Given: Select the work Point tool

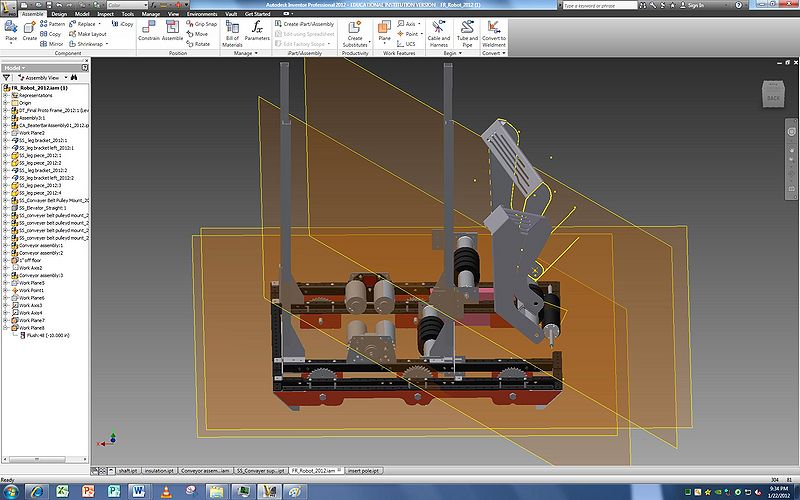Looking at the screenshot, I should point(408,34).
